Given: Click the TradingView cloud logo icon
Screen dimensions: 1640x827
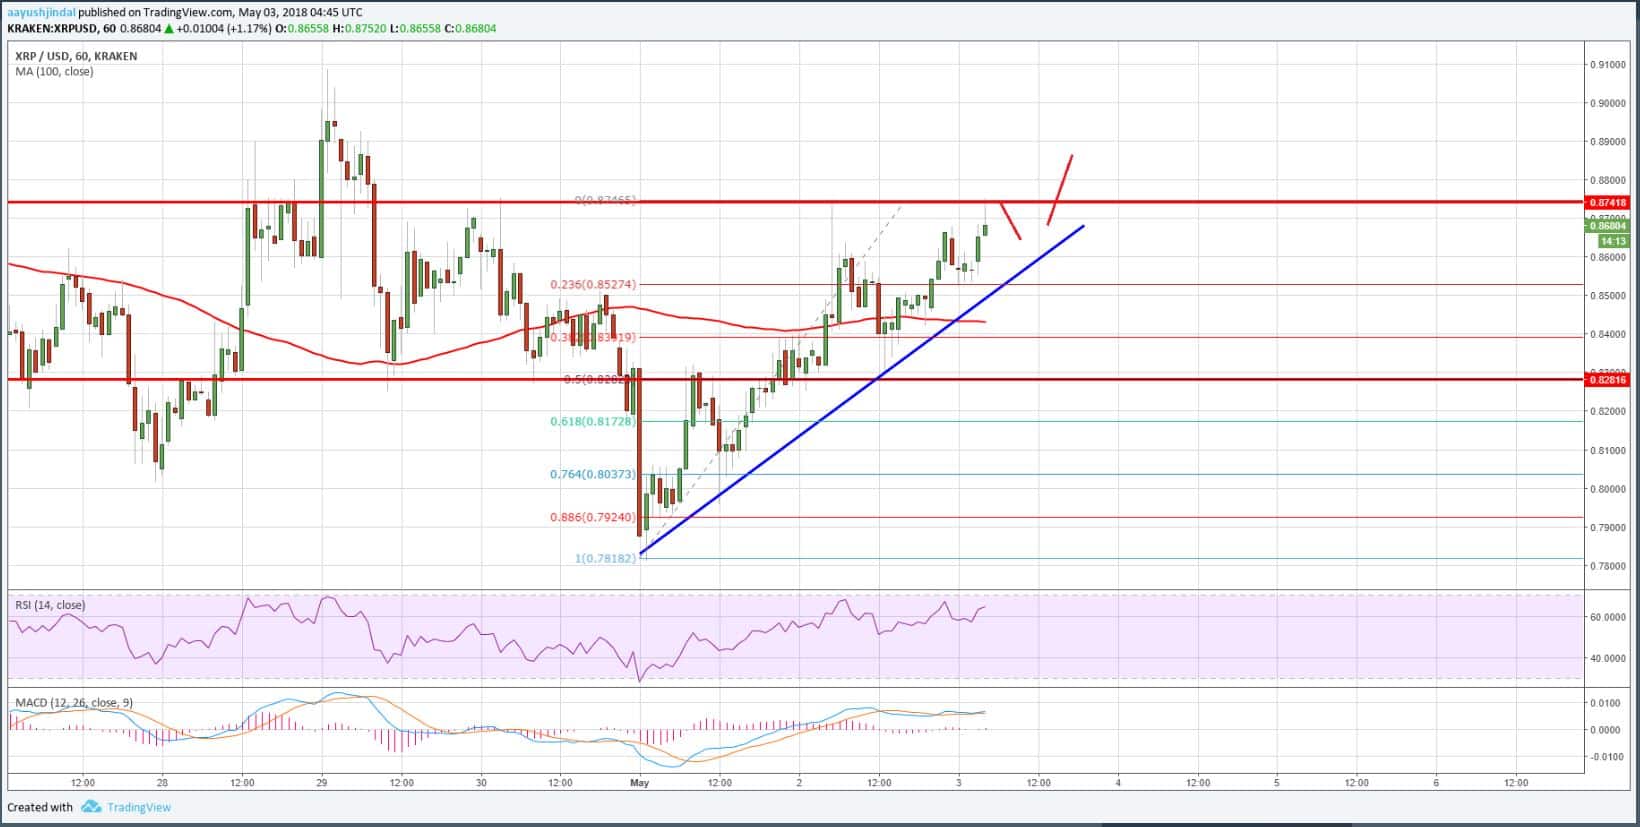Looking at the screenshot, I should (91, 807).
